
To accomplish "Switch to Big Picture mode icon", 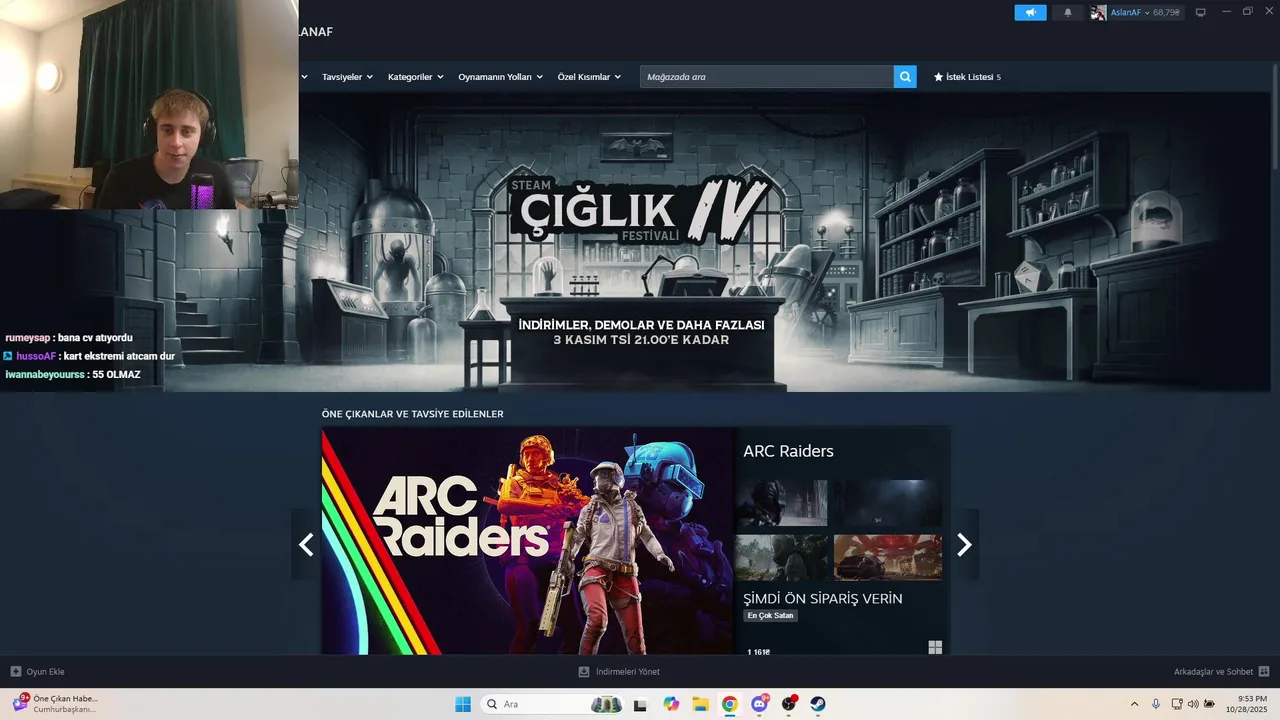I will 1200,12.
